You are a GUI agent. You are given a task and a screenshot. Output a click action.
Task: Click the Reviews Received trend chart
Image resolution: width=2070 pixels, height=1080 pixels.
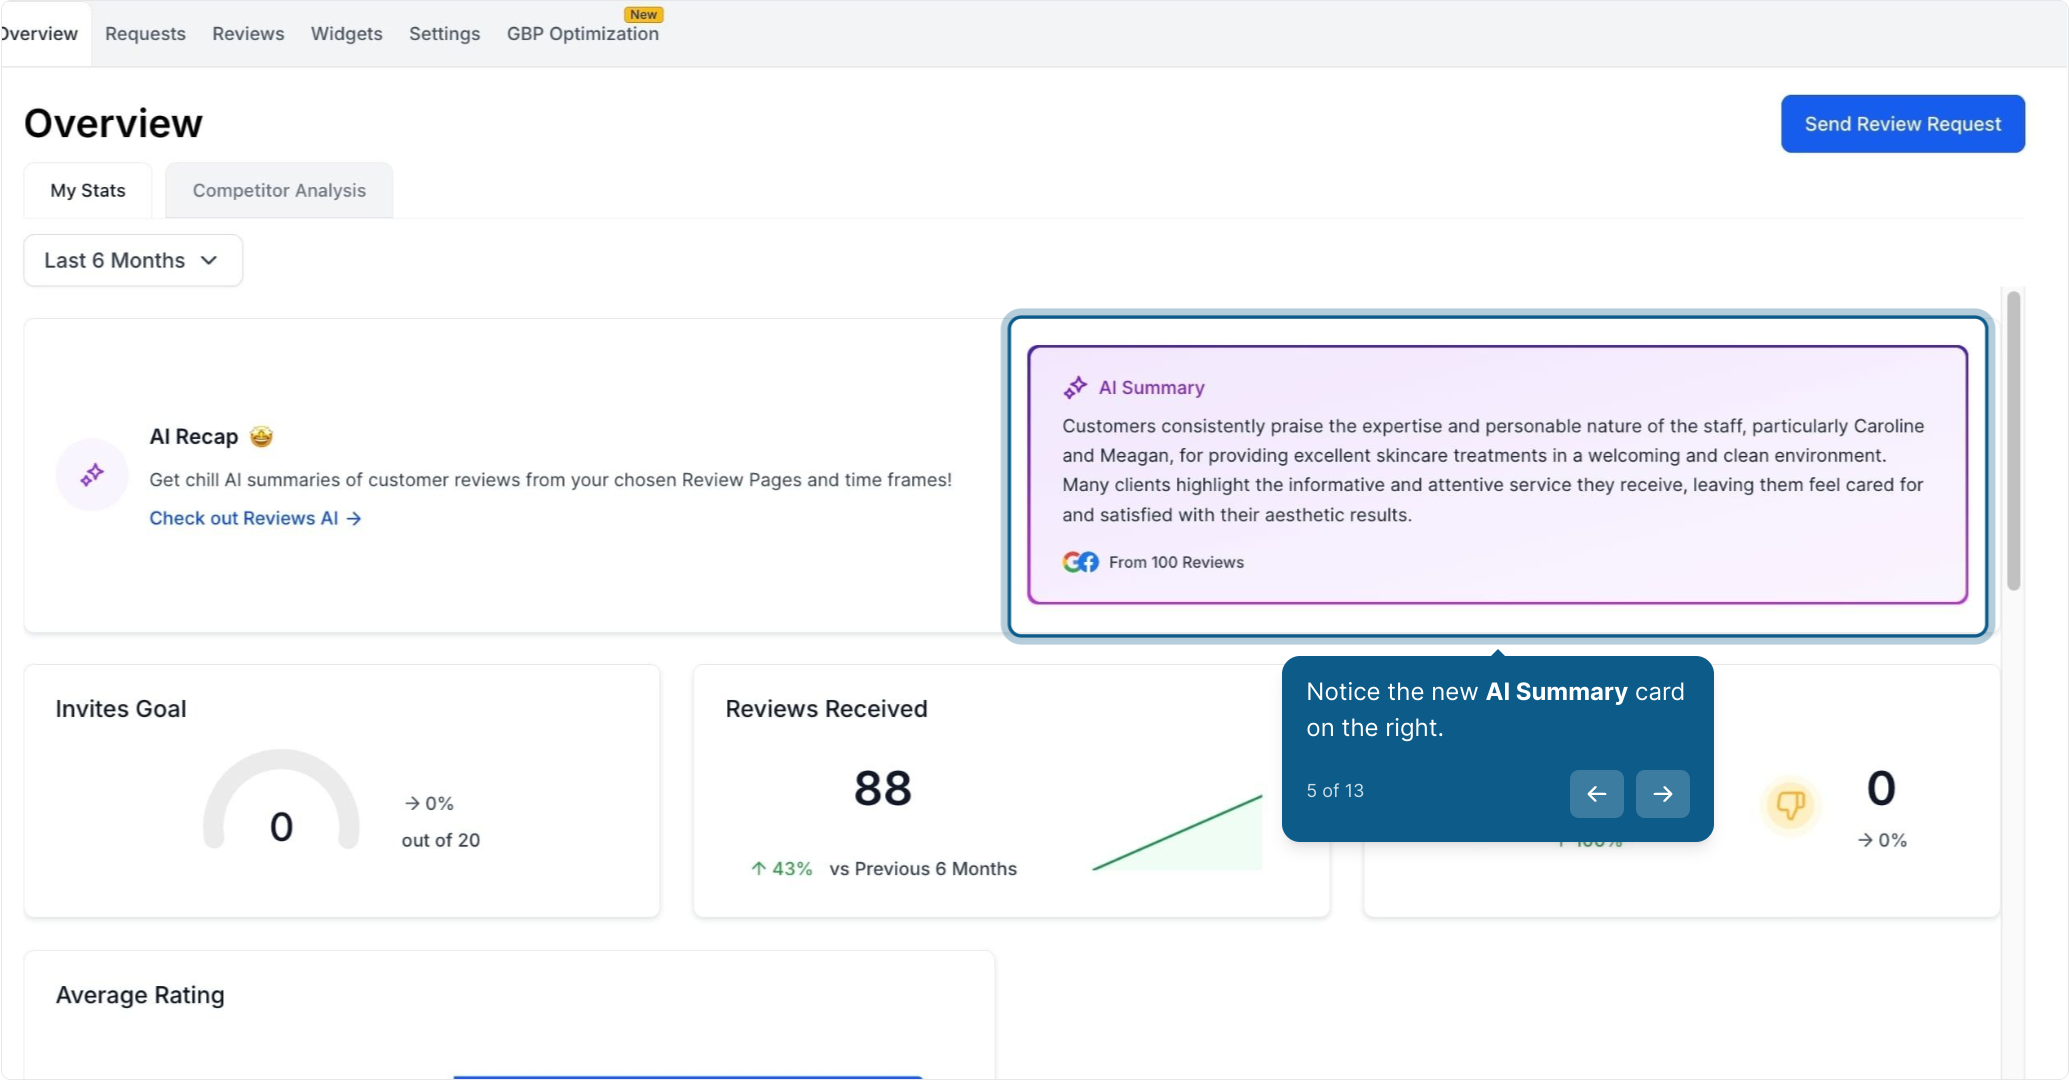(x=1177, y=832)
